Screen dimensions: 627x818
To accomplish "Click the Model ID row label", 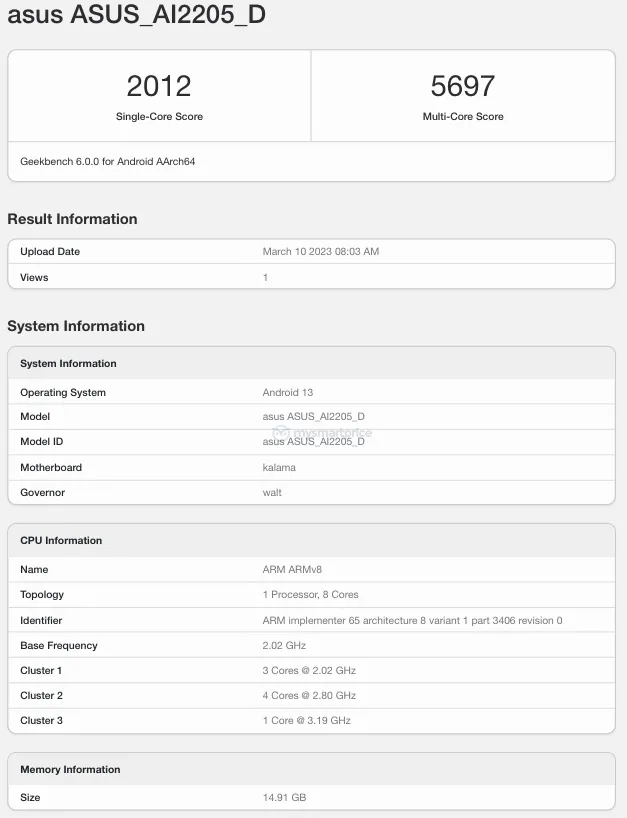I will click(42, 441).
